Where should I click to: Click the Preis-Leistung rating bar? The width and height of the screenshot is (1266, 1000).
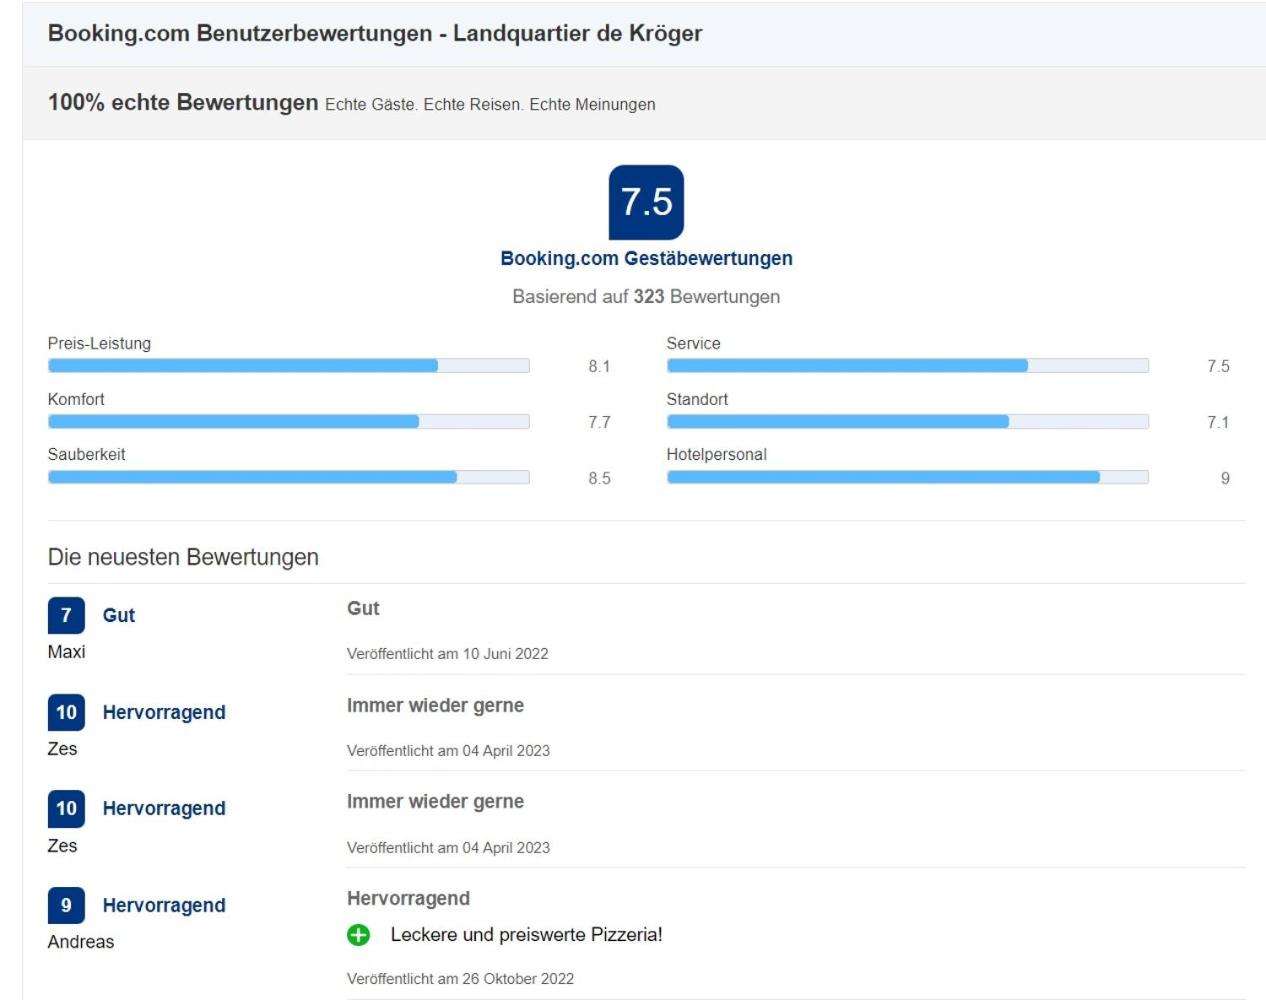(x=288, y=366)
